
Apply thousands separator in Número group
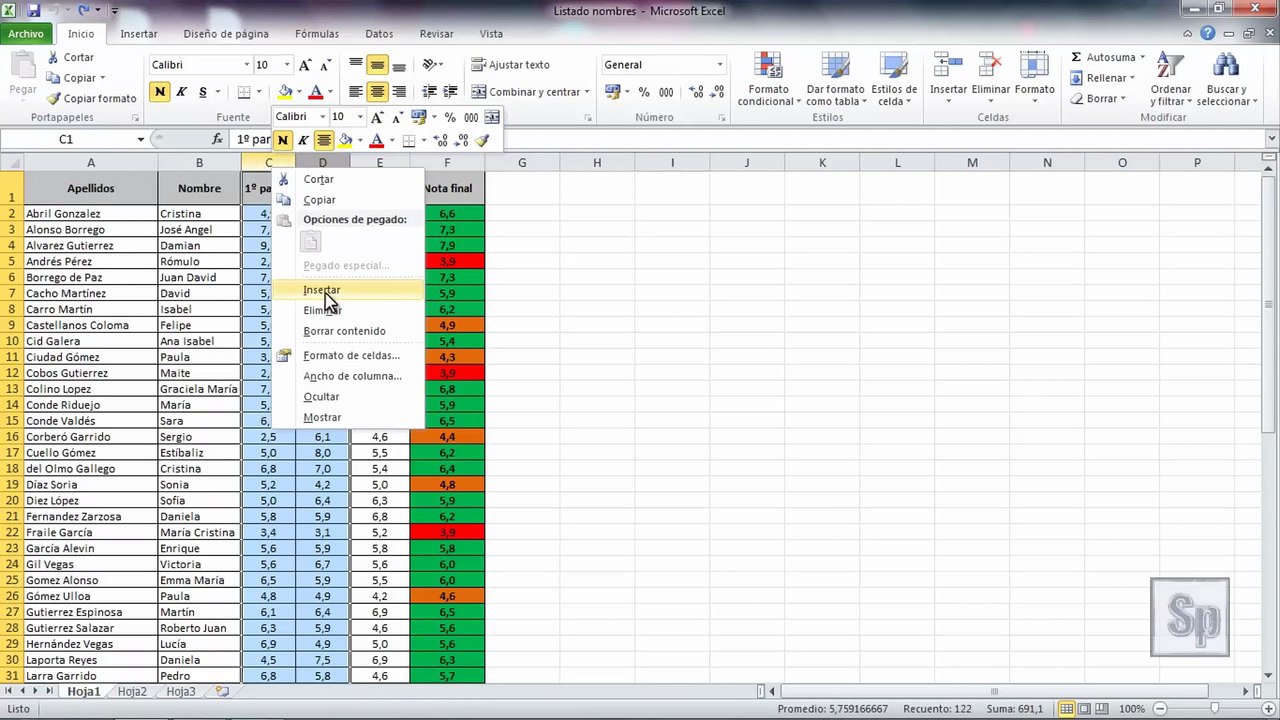coord(664,92)
